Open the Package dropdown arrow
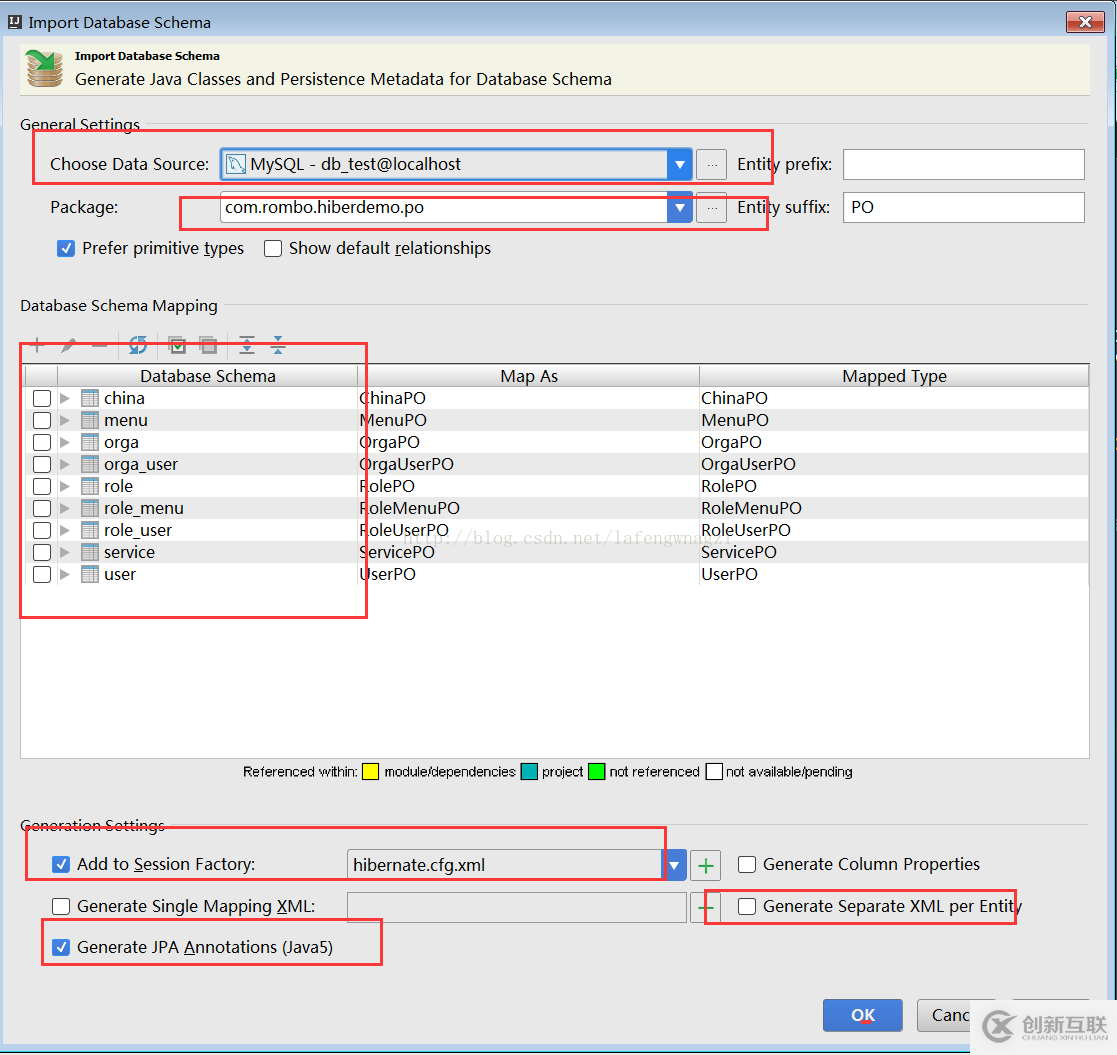The height and width of the screenshot is (1055, 1117). [x=680, y=208]
